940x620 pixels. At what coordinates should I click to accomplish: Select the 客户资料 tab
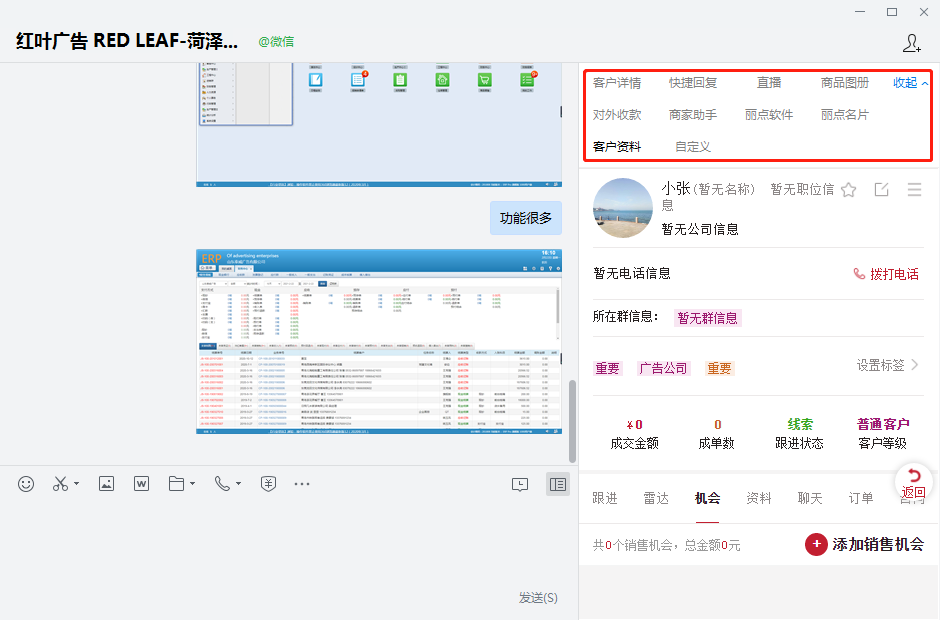pos(617,147)
